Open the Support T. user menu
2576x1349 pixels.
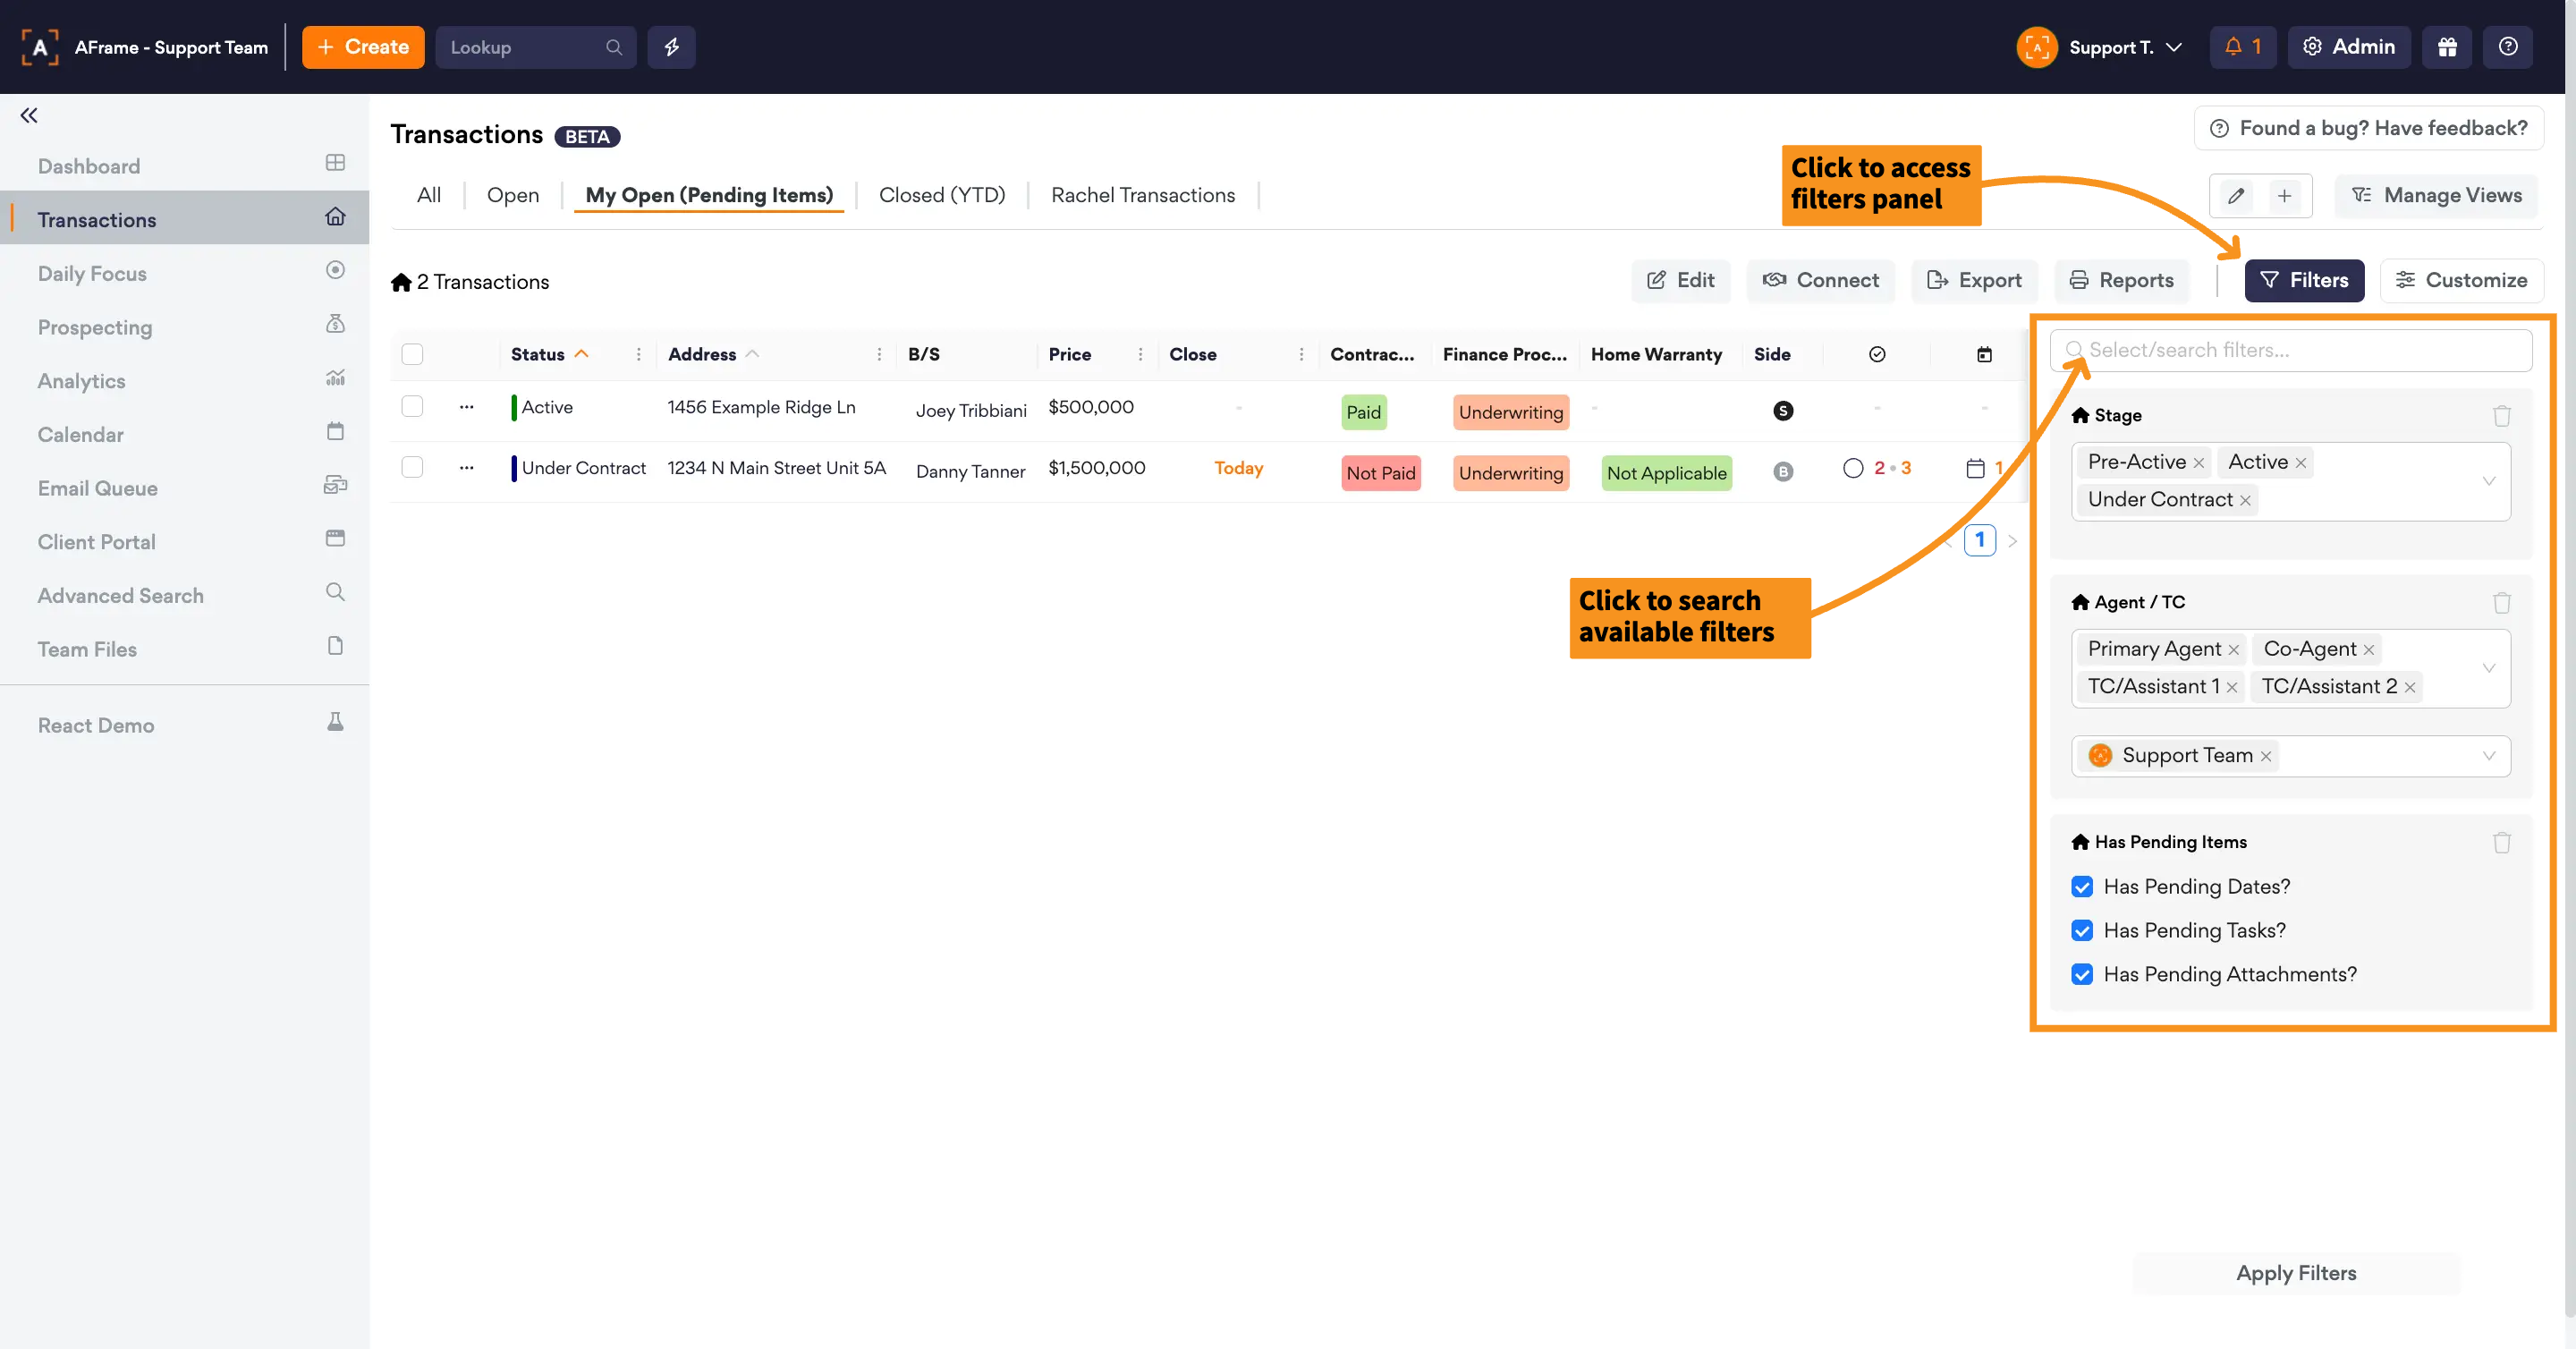click(2110, 47)
